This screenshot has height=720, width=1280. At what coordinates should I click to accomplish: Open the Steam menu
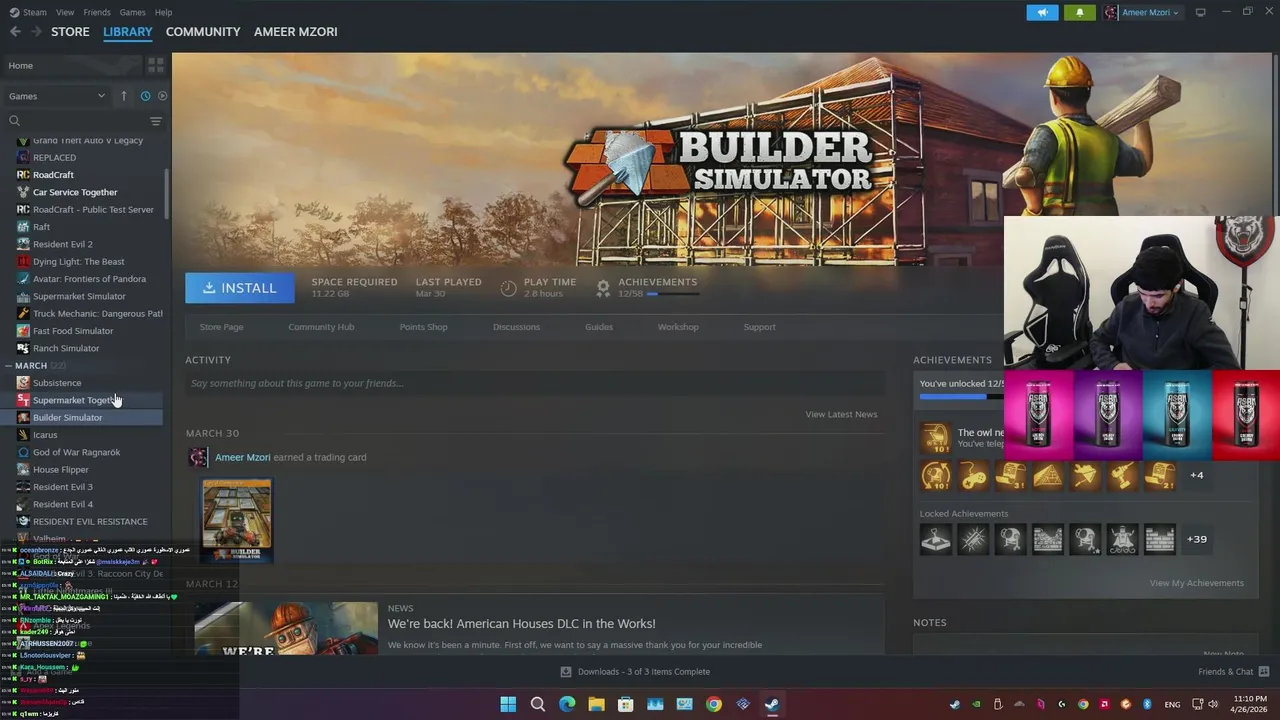tap(29, 12)
